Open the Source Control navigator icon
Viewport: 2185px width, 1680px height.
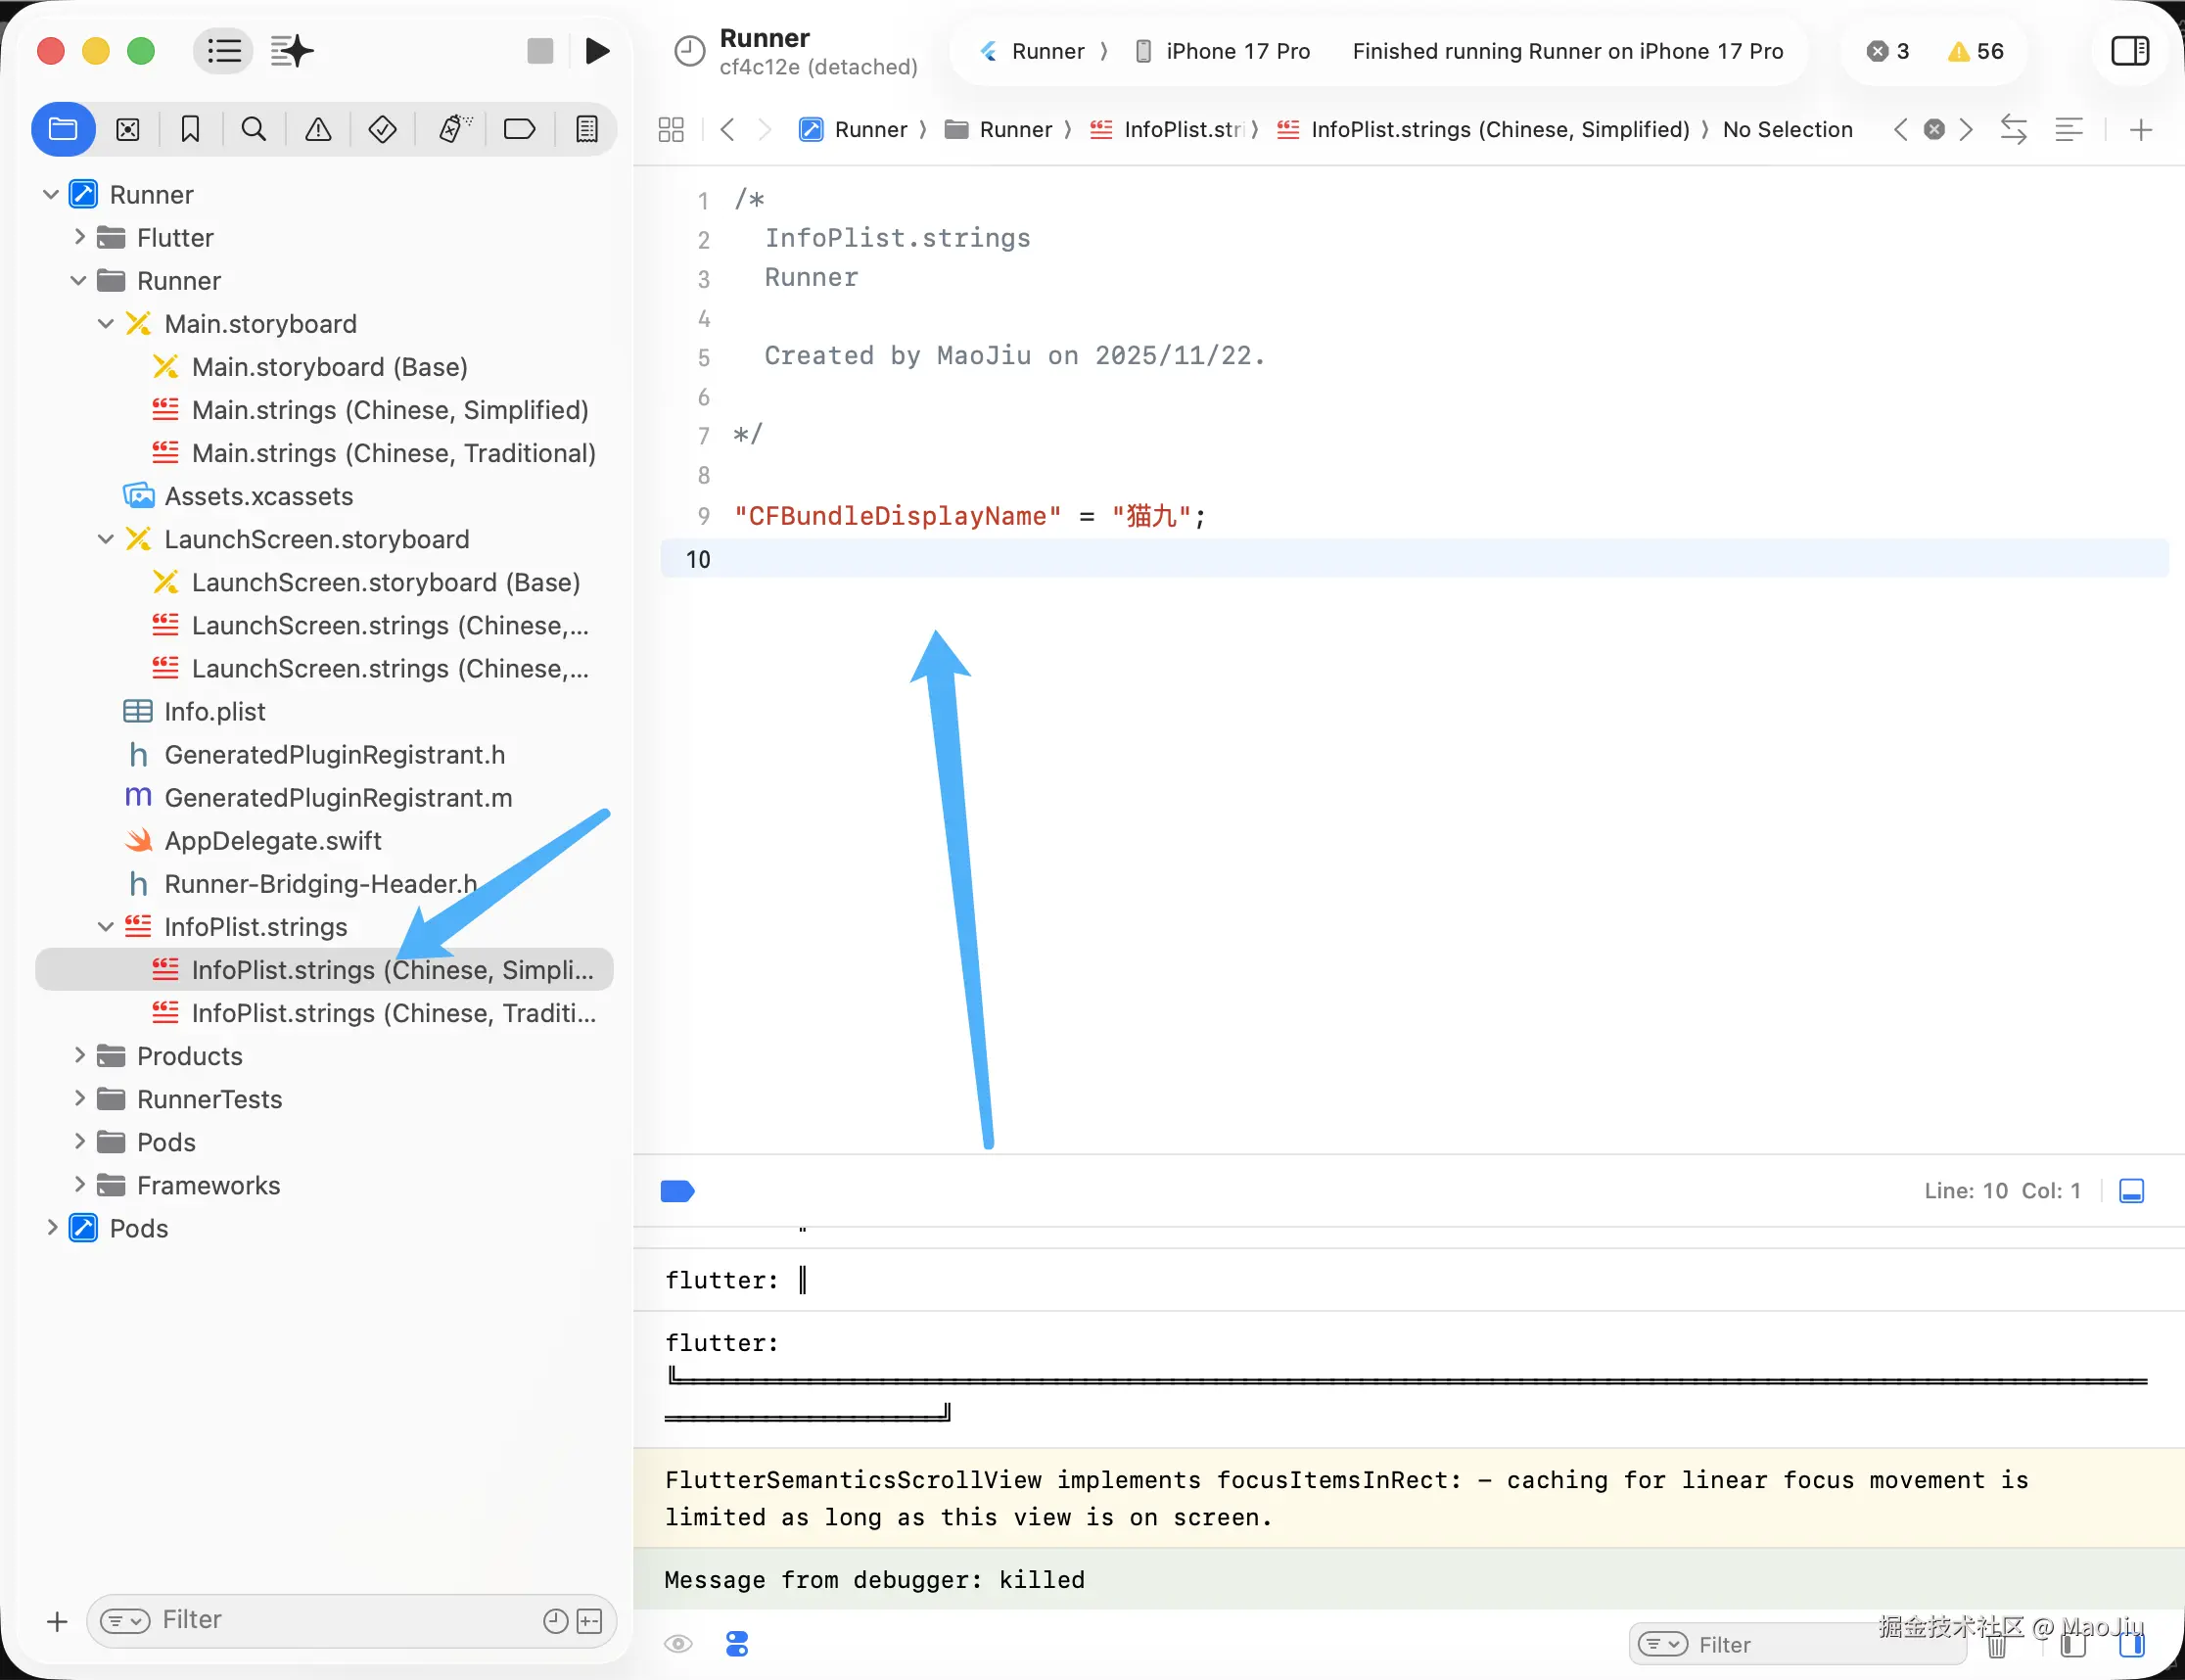tap(128, 129)
